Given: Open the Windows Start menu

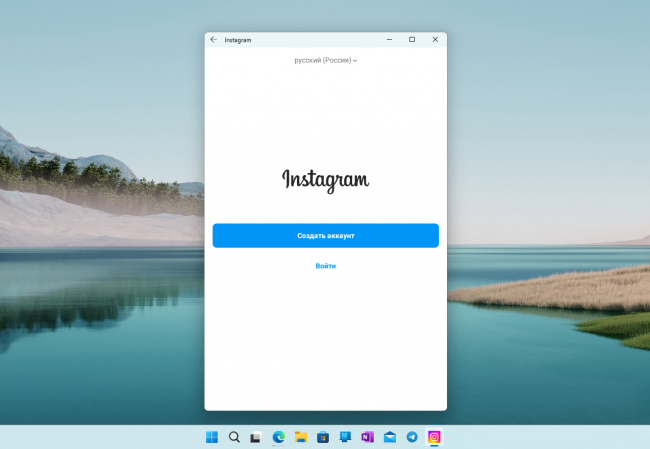Looking at the screenshot, I should tap(212, 437).
